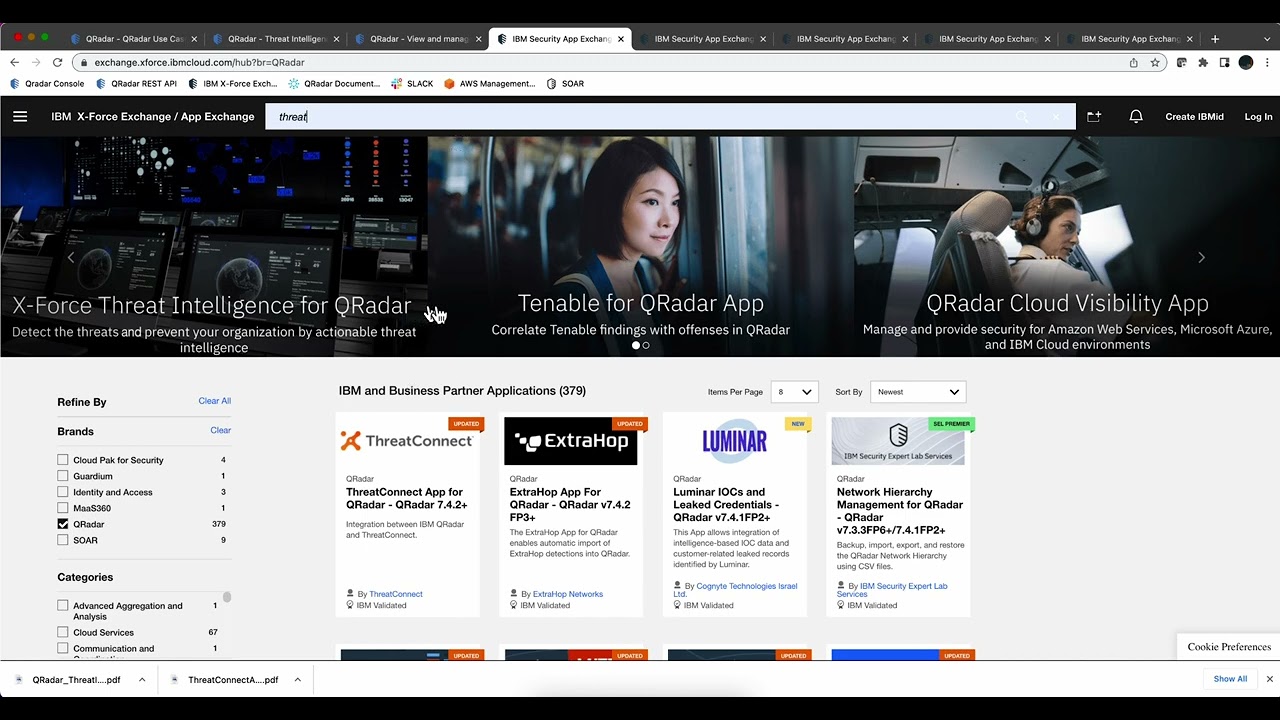Switch to QRadar View and manage tab
This screenshot has width=1280, height=720.
coord(419,39)
